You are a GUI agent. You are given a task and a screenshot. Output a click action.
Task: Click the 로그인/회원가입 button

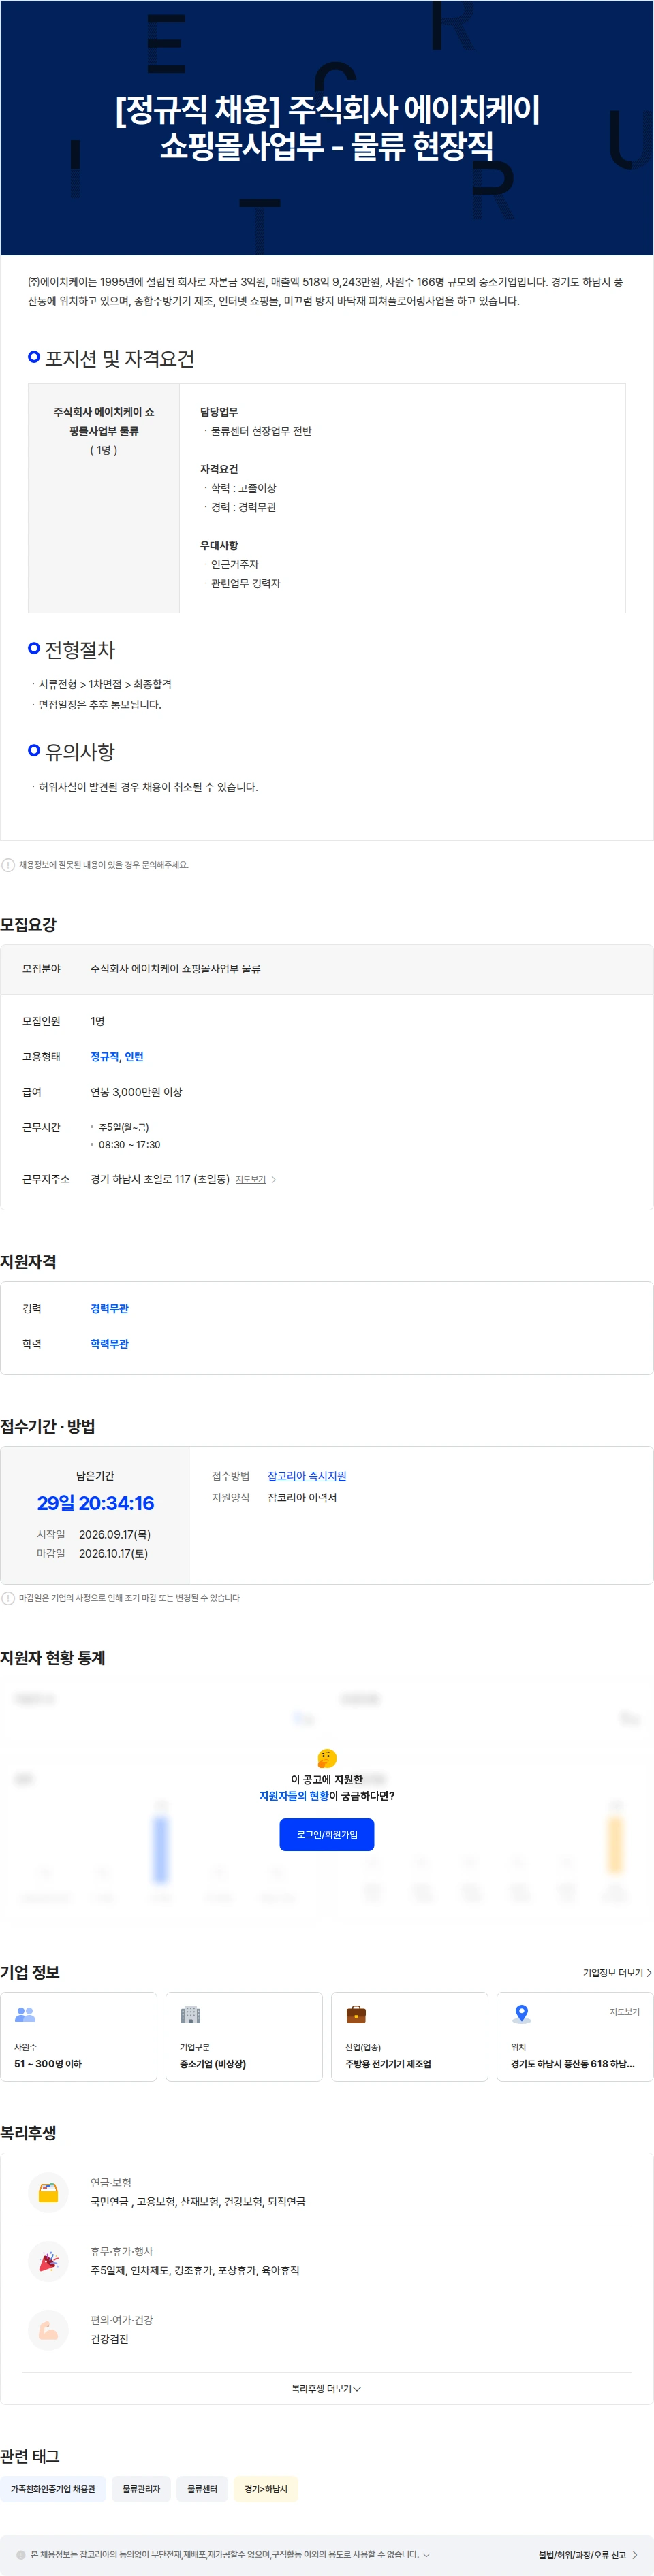pos(327,1834)
